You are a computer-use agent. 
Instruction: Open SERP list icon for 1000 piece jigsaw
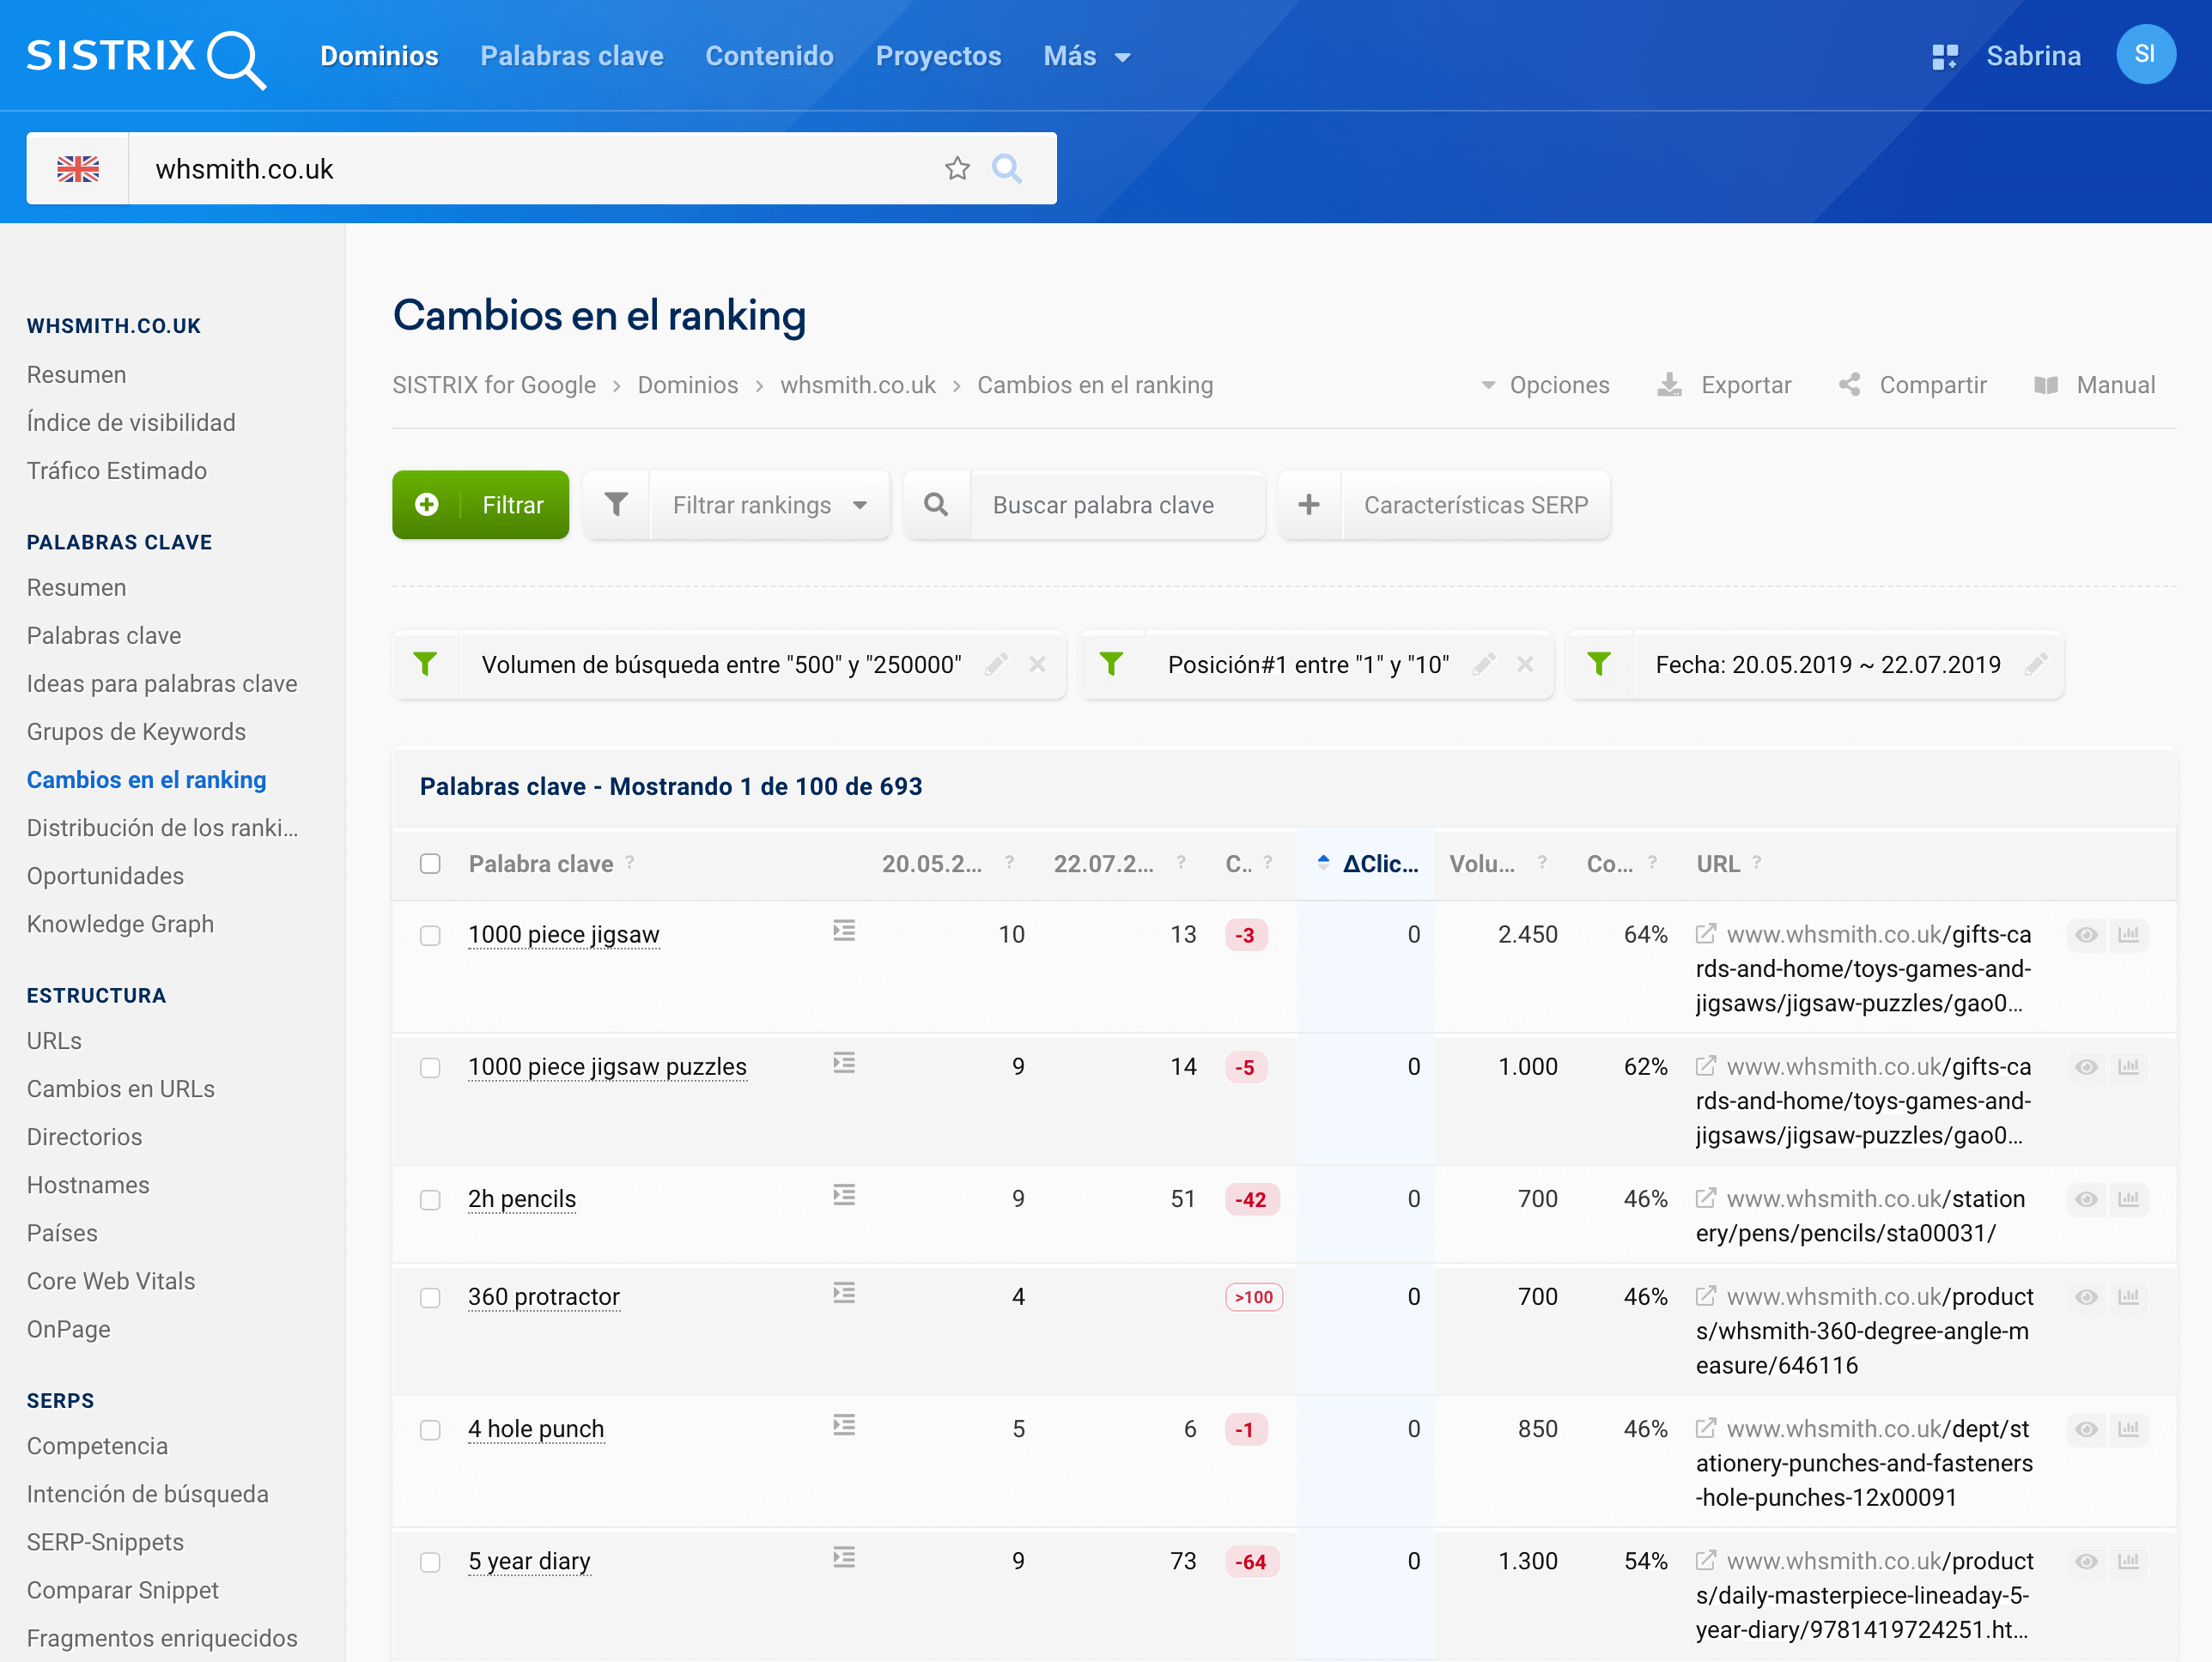pos(844,932)
